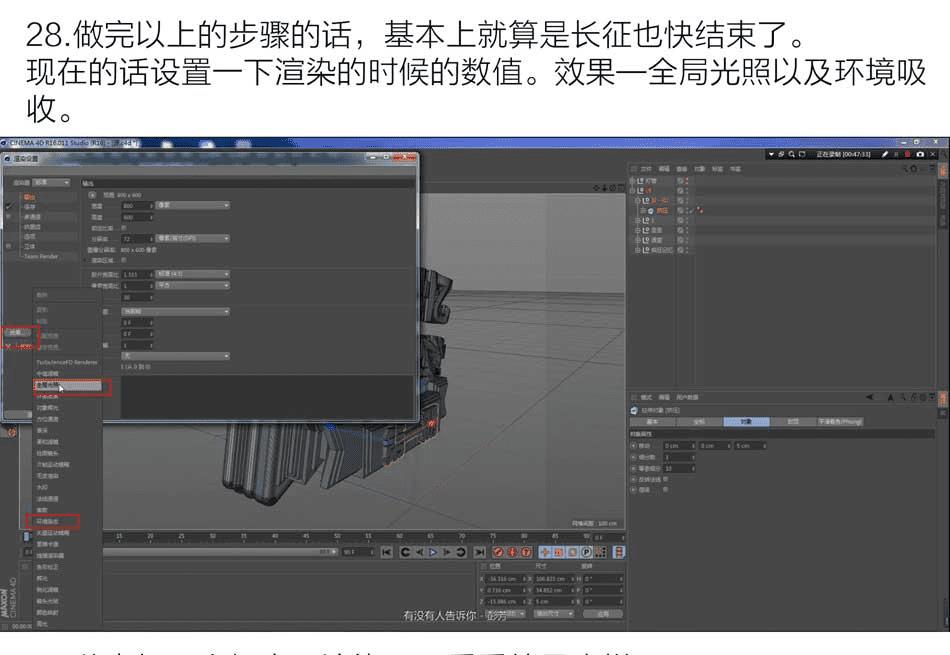Toggle scale keyframe recording icon

[559, 552]
